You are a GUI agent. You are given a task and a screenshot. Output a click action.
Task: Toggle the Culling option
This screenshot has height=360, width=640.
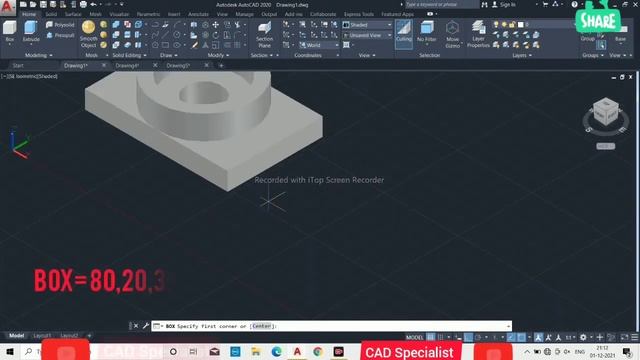click(x=404, y=34)
